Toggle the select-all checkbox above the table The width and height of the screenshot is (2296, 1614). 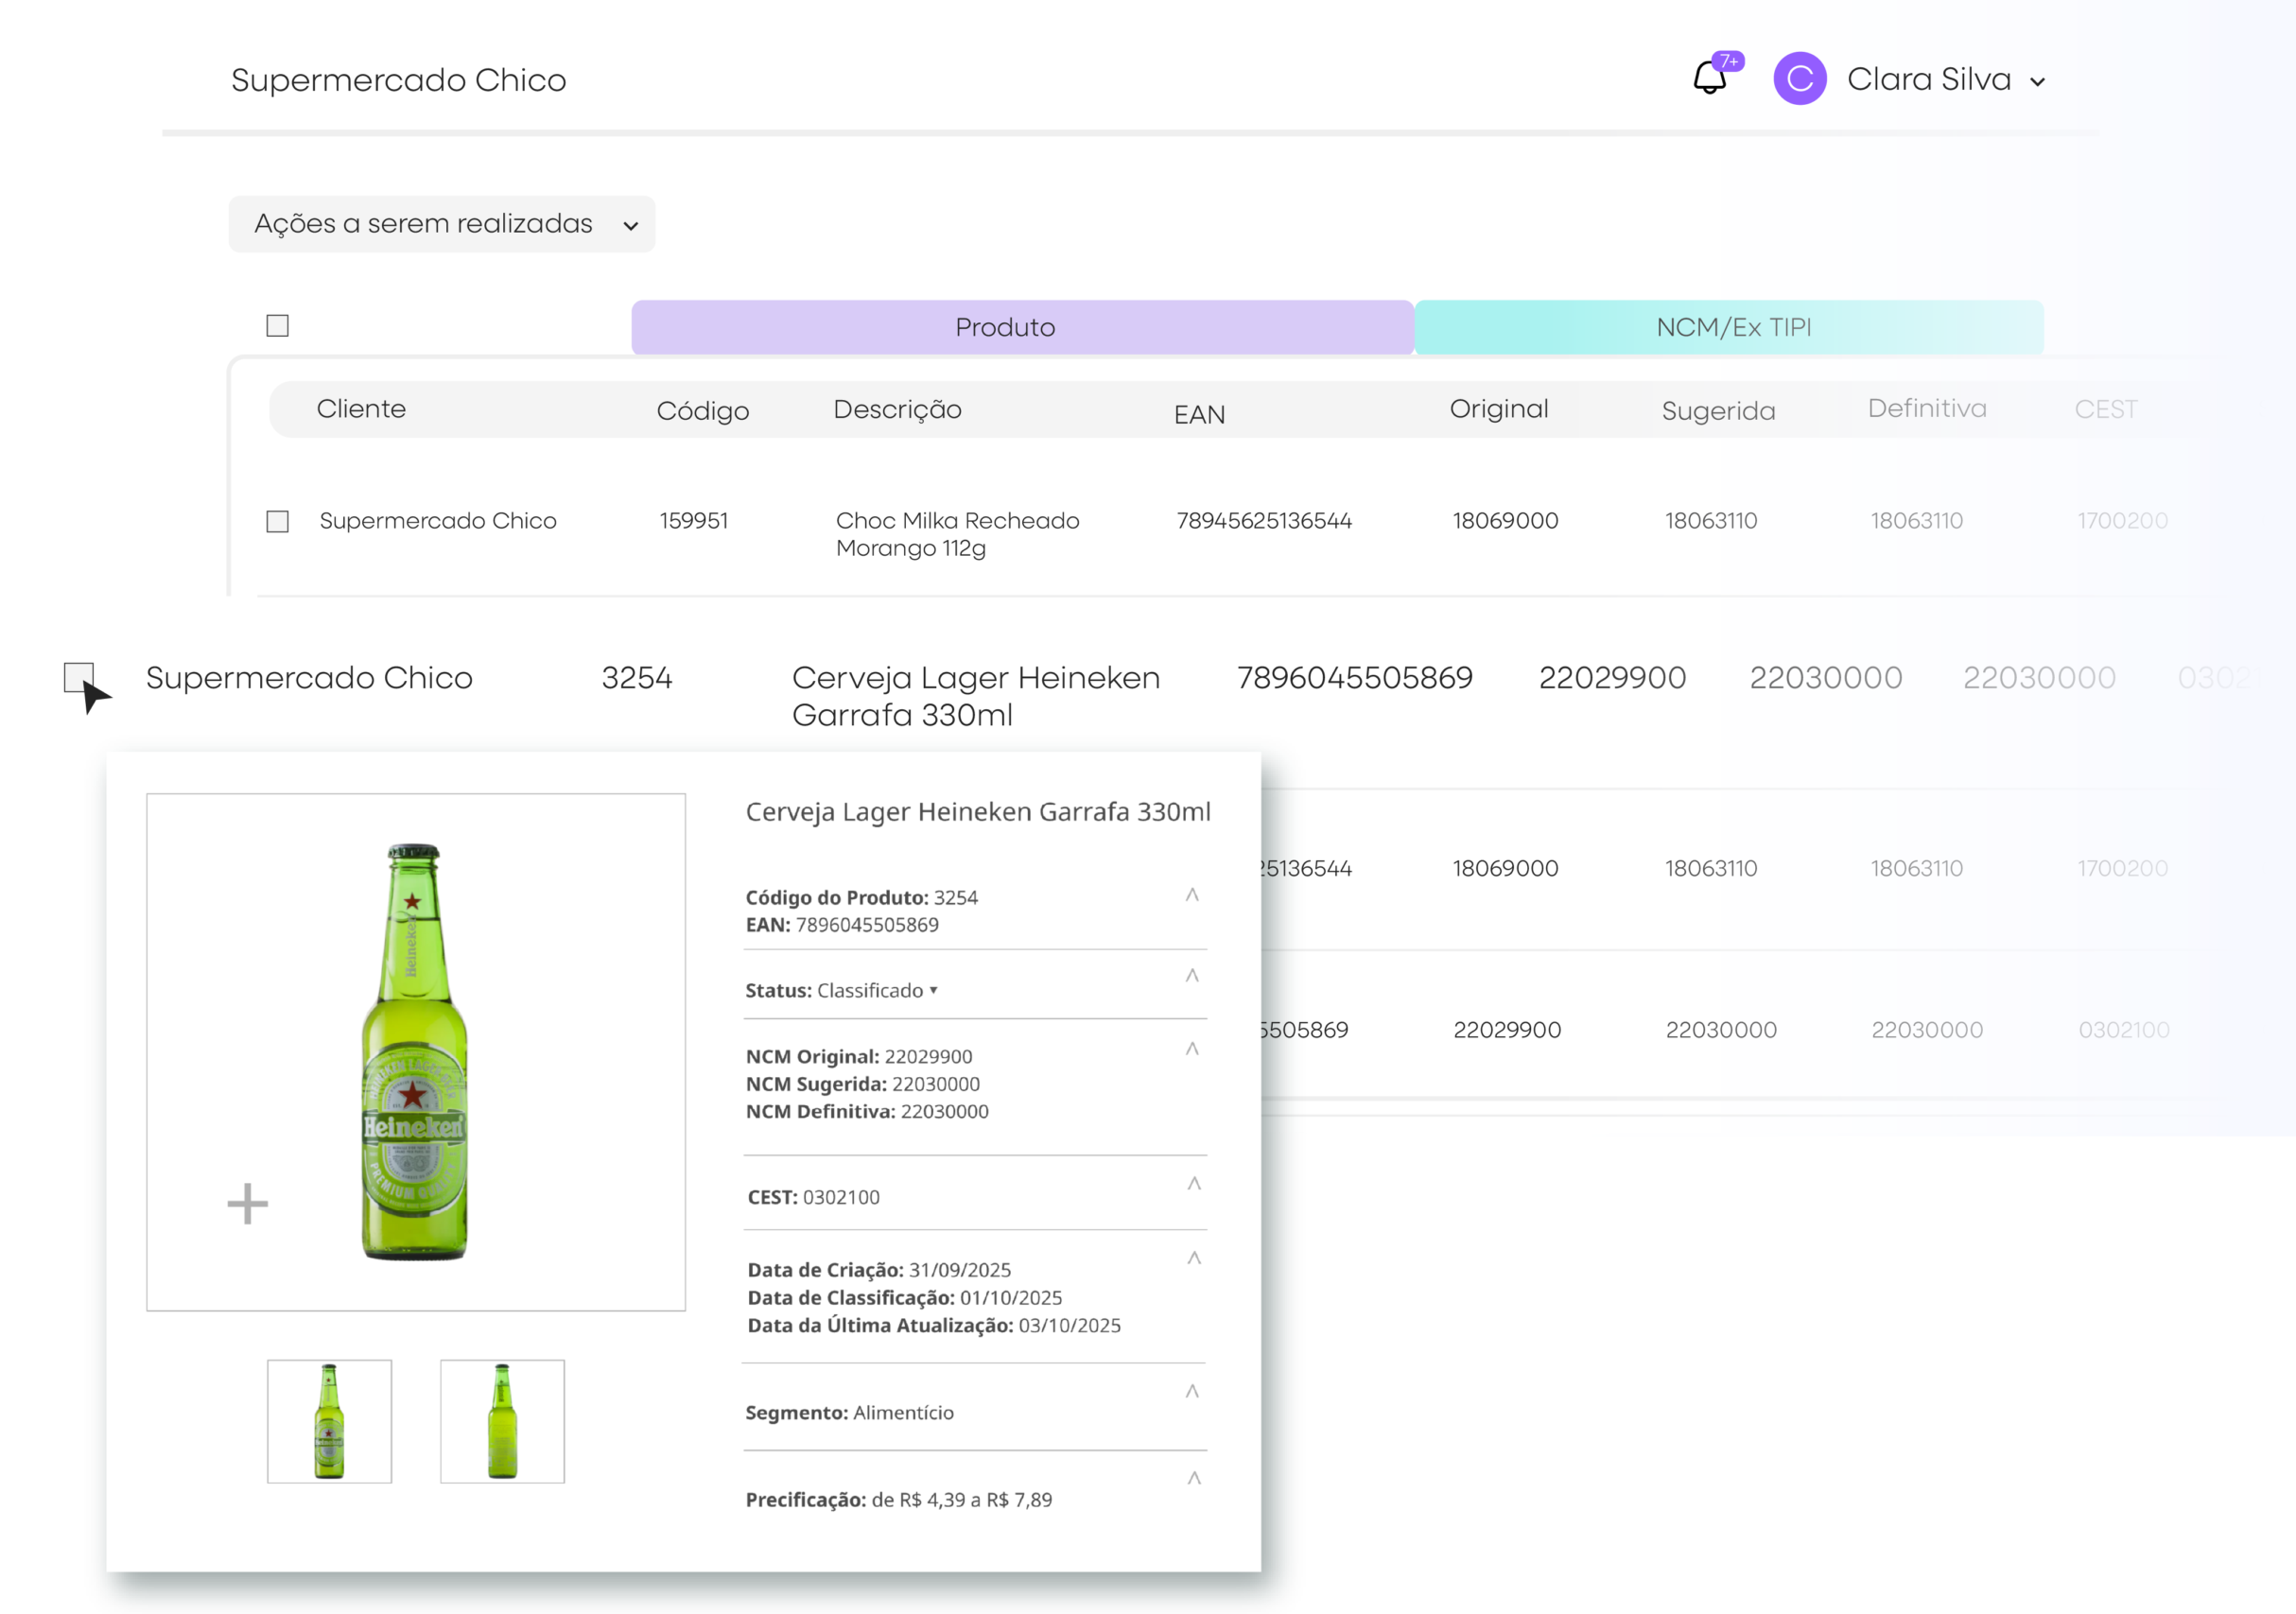[277, 325]
